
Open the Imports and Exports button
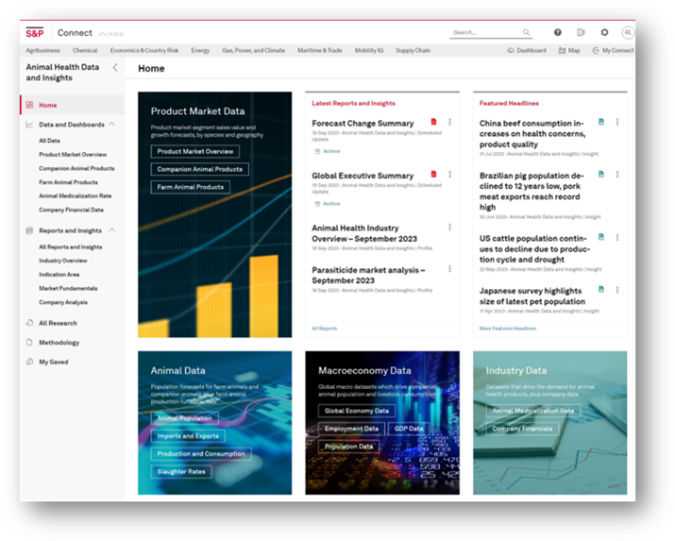click(188, 436)
